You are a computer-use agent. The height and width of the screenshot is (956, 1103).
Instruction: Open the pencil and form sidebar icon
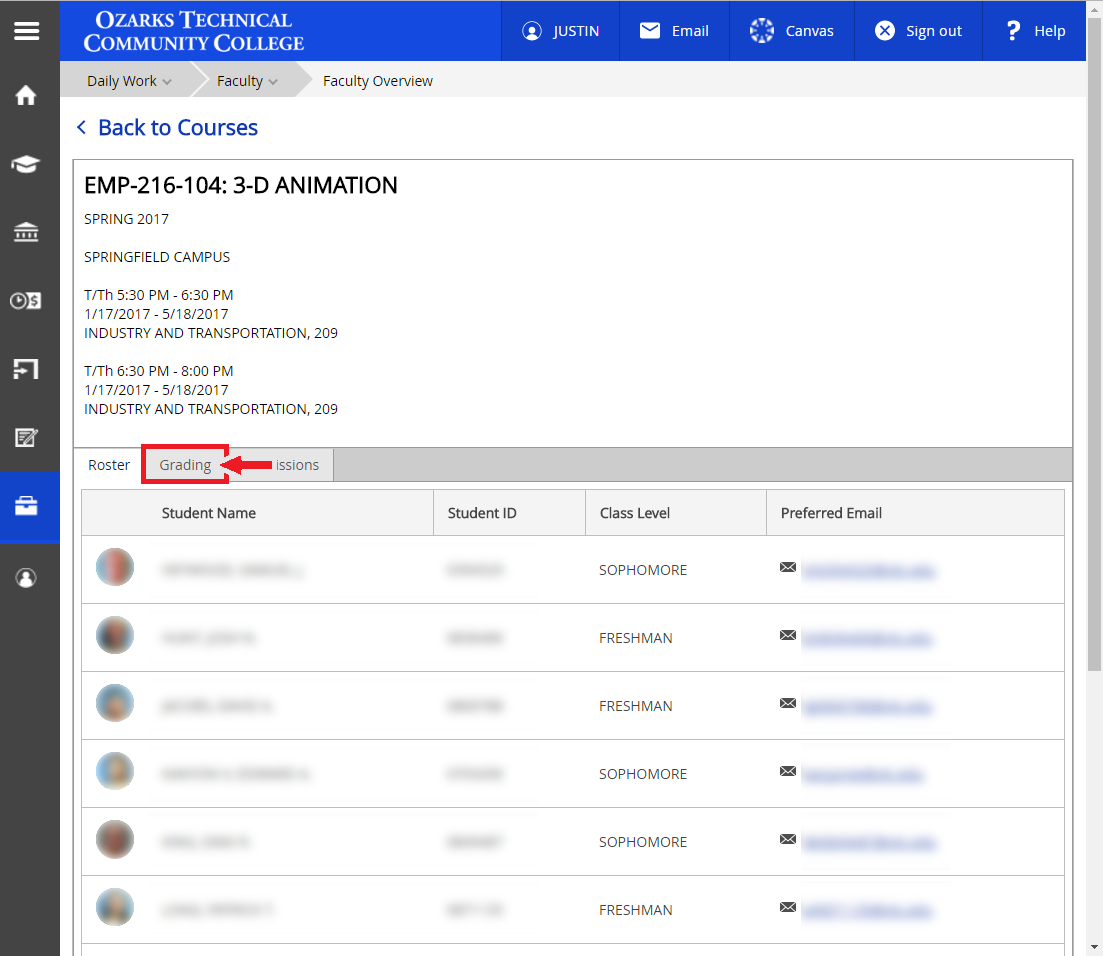(x=26, y=438)
